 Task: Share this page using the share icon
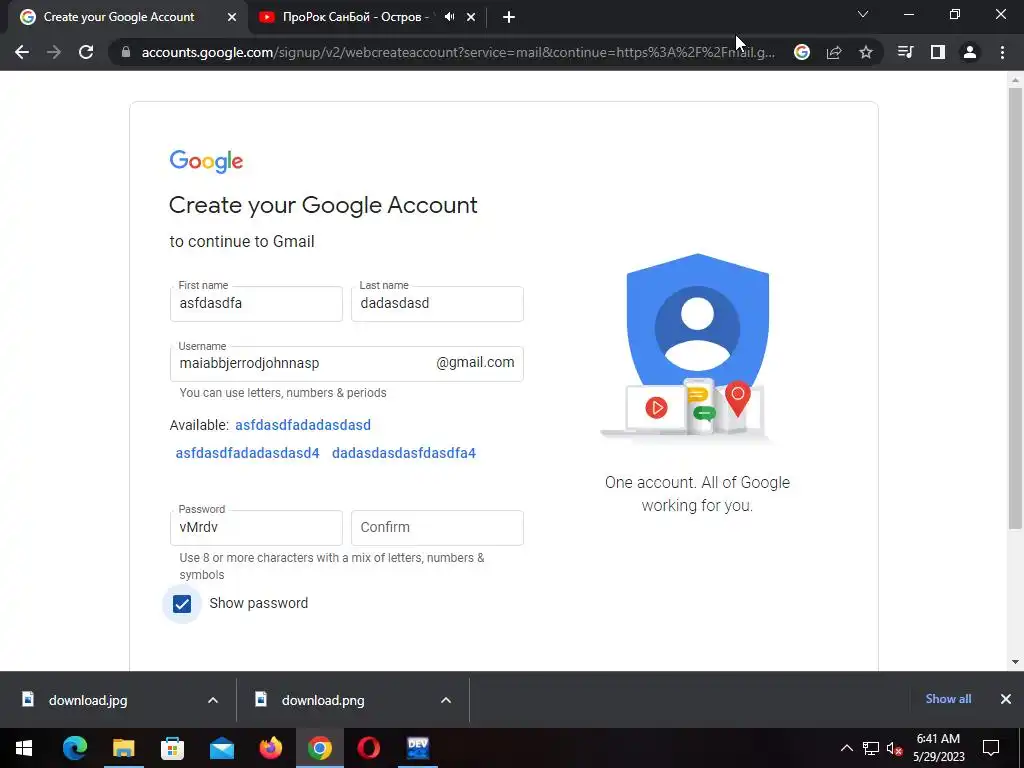[x=834, y=52]
